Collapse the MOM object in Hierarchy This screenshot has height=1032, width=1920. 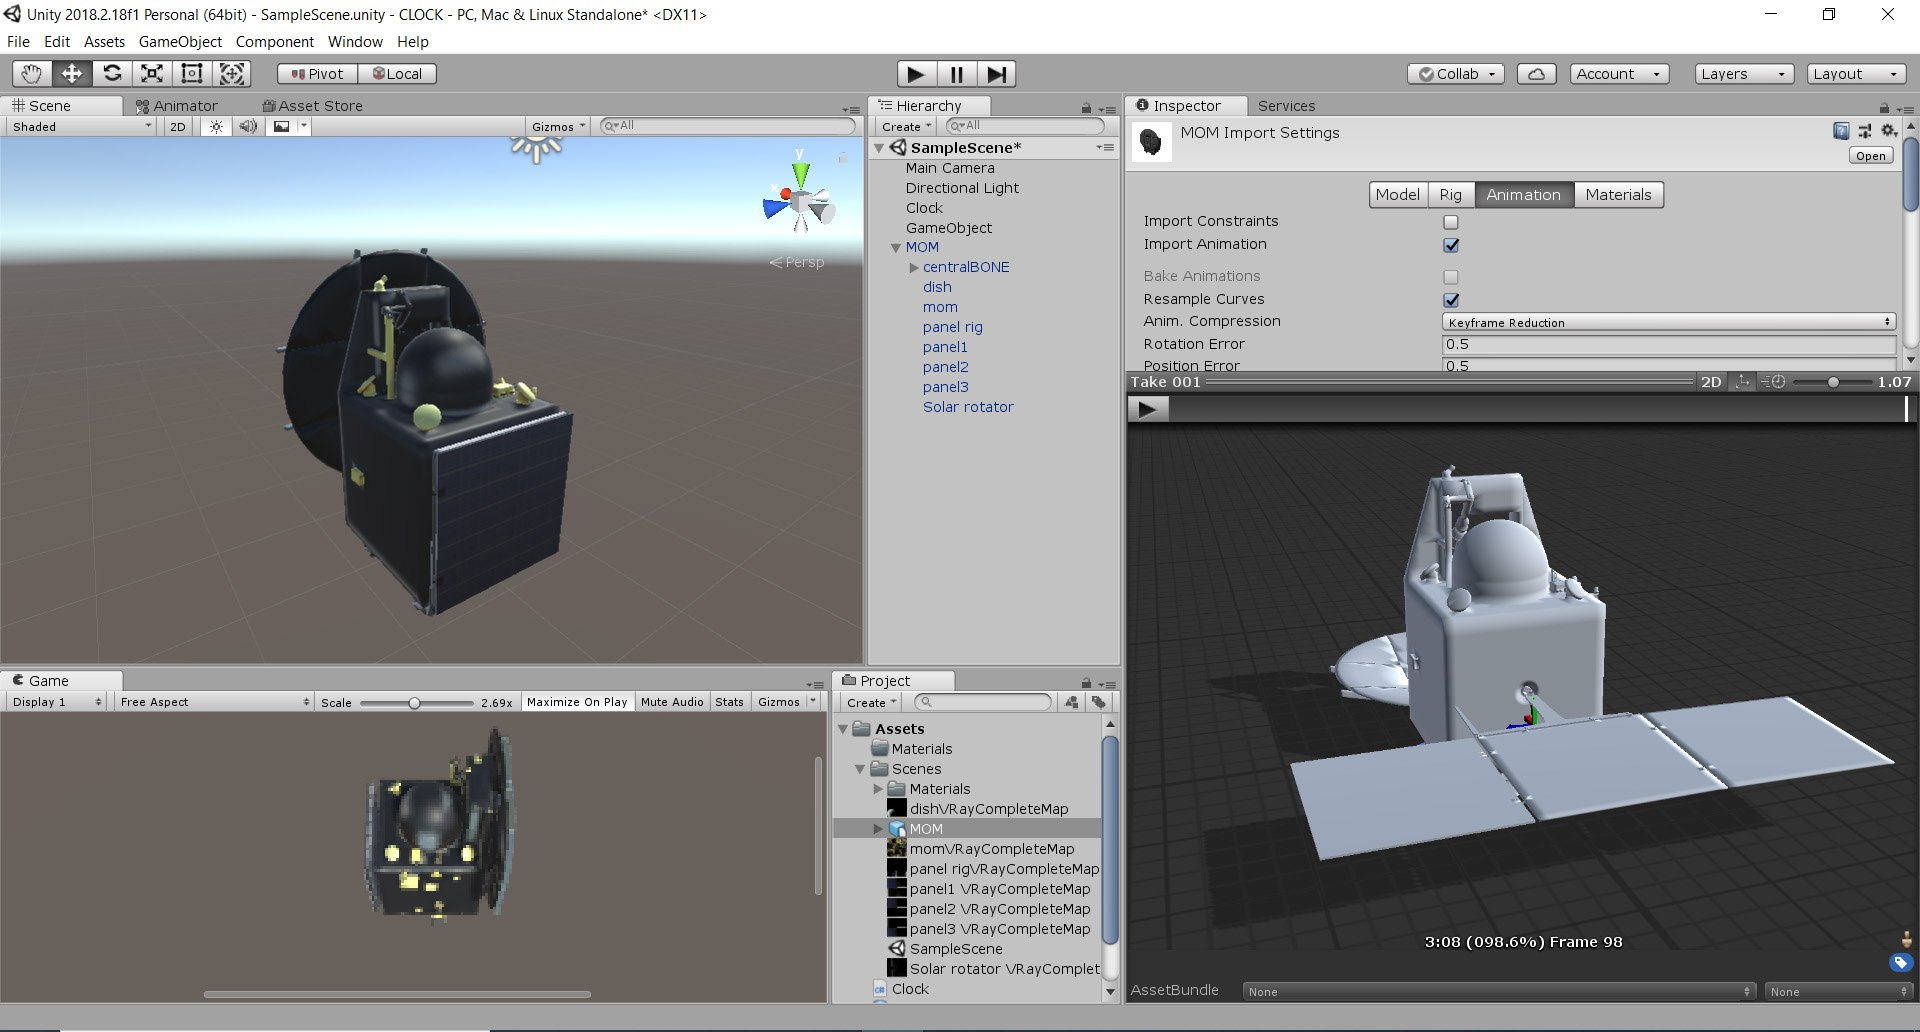click(x=896, y=247)
